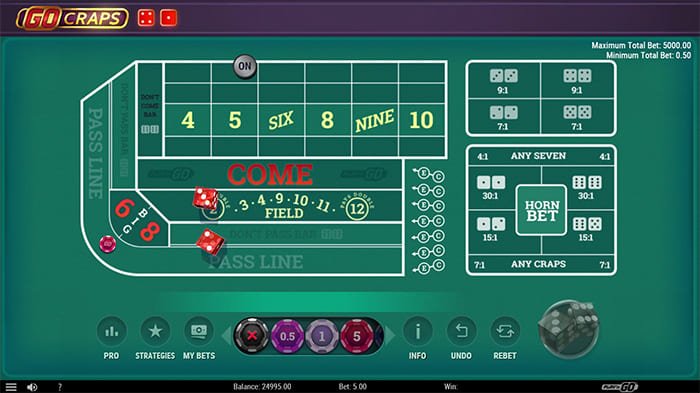Click the chip on Pass Line corner
The image size is (700, 393).
(x=108, y=244)
